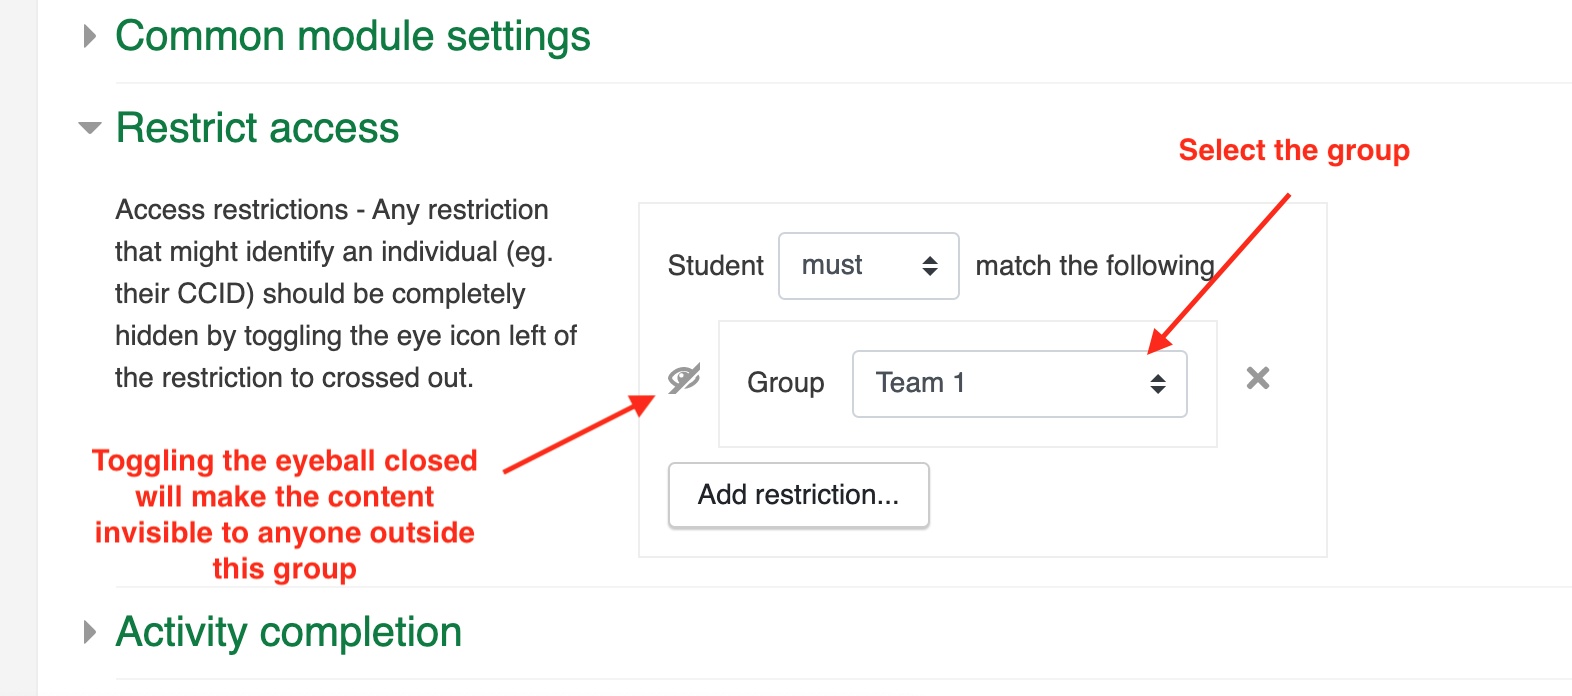This screenshot has height=696, width=1572.
Task: Click the Team 1 text in selector
Action: (x=920, y=383)
